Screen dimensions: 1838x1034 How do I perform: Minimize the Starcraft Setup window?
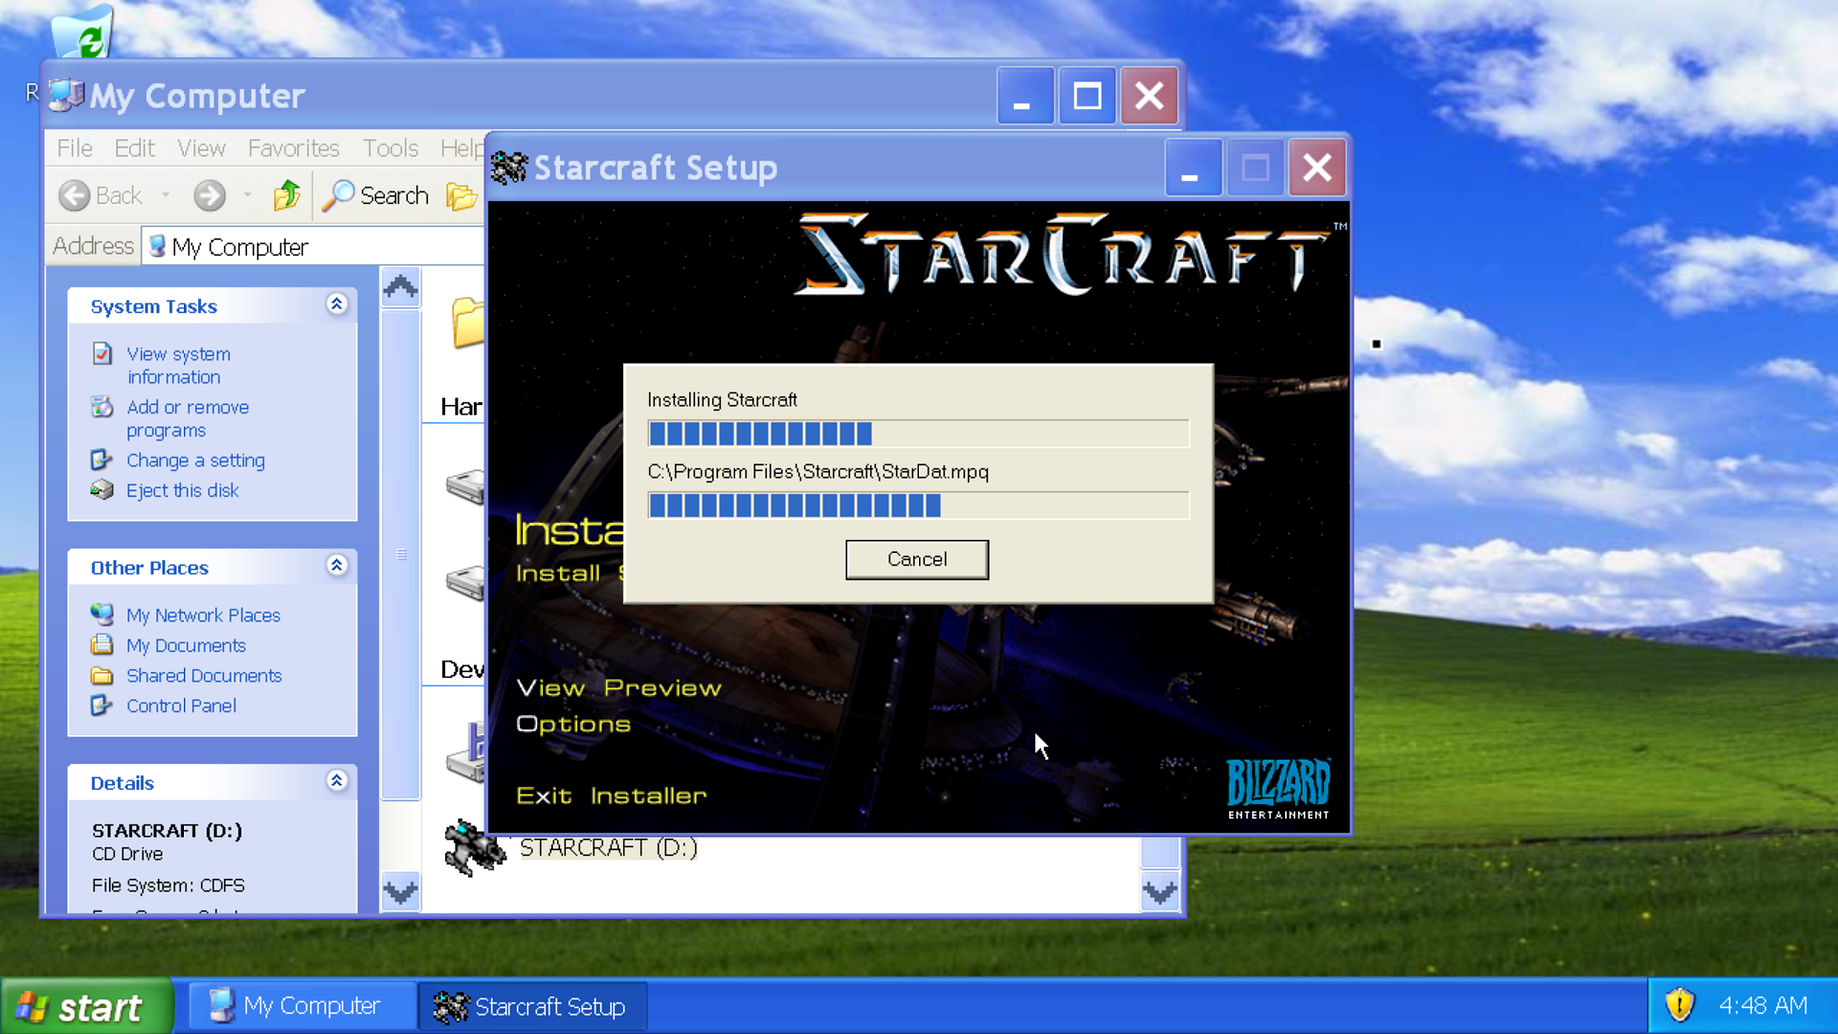click(x=1192, y=167)
